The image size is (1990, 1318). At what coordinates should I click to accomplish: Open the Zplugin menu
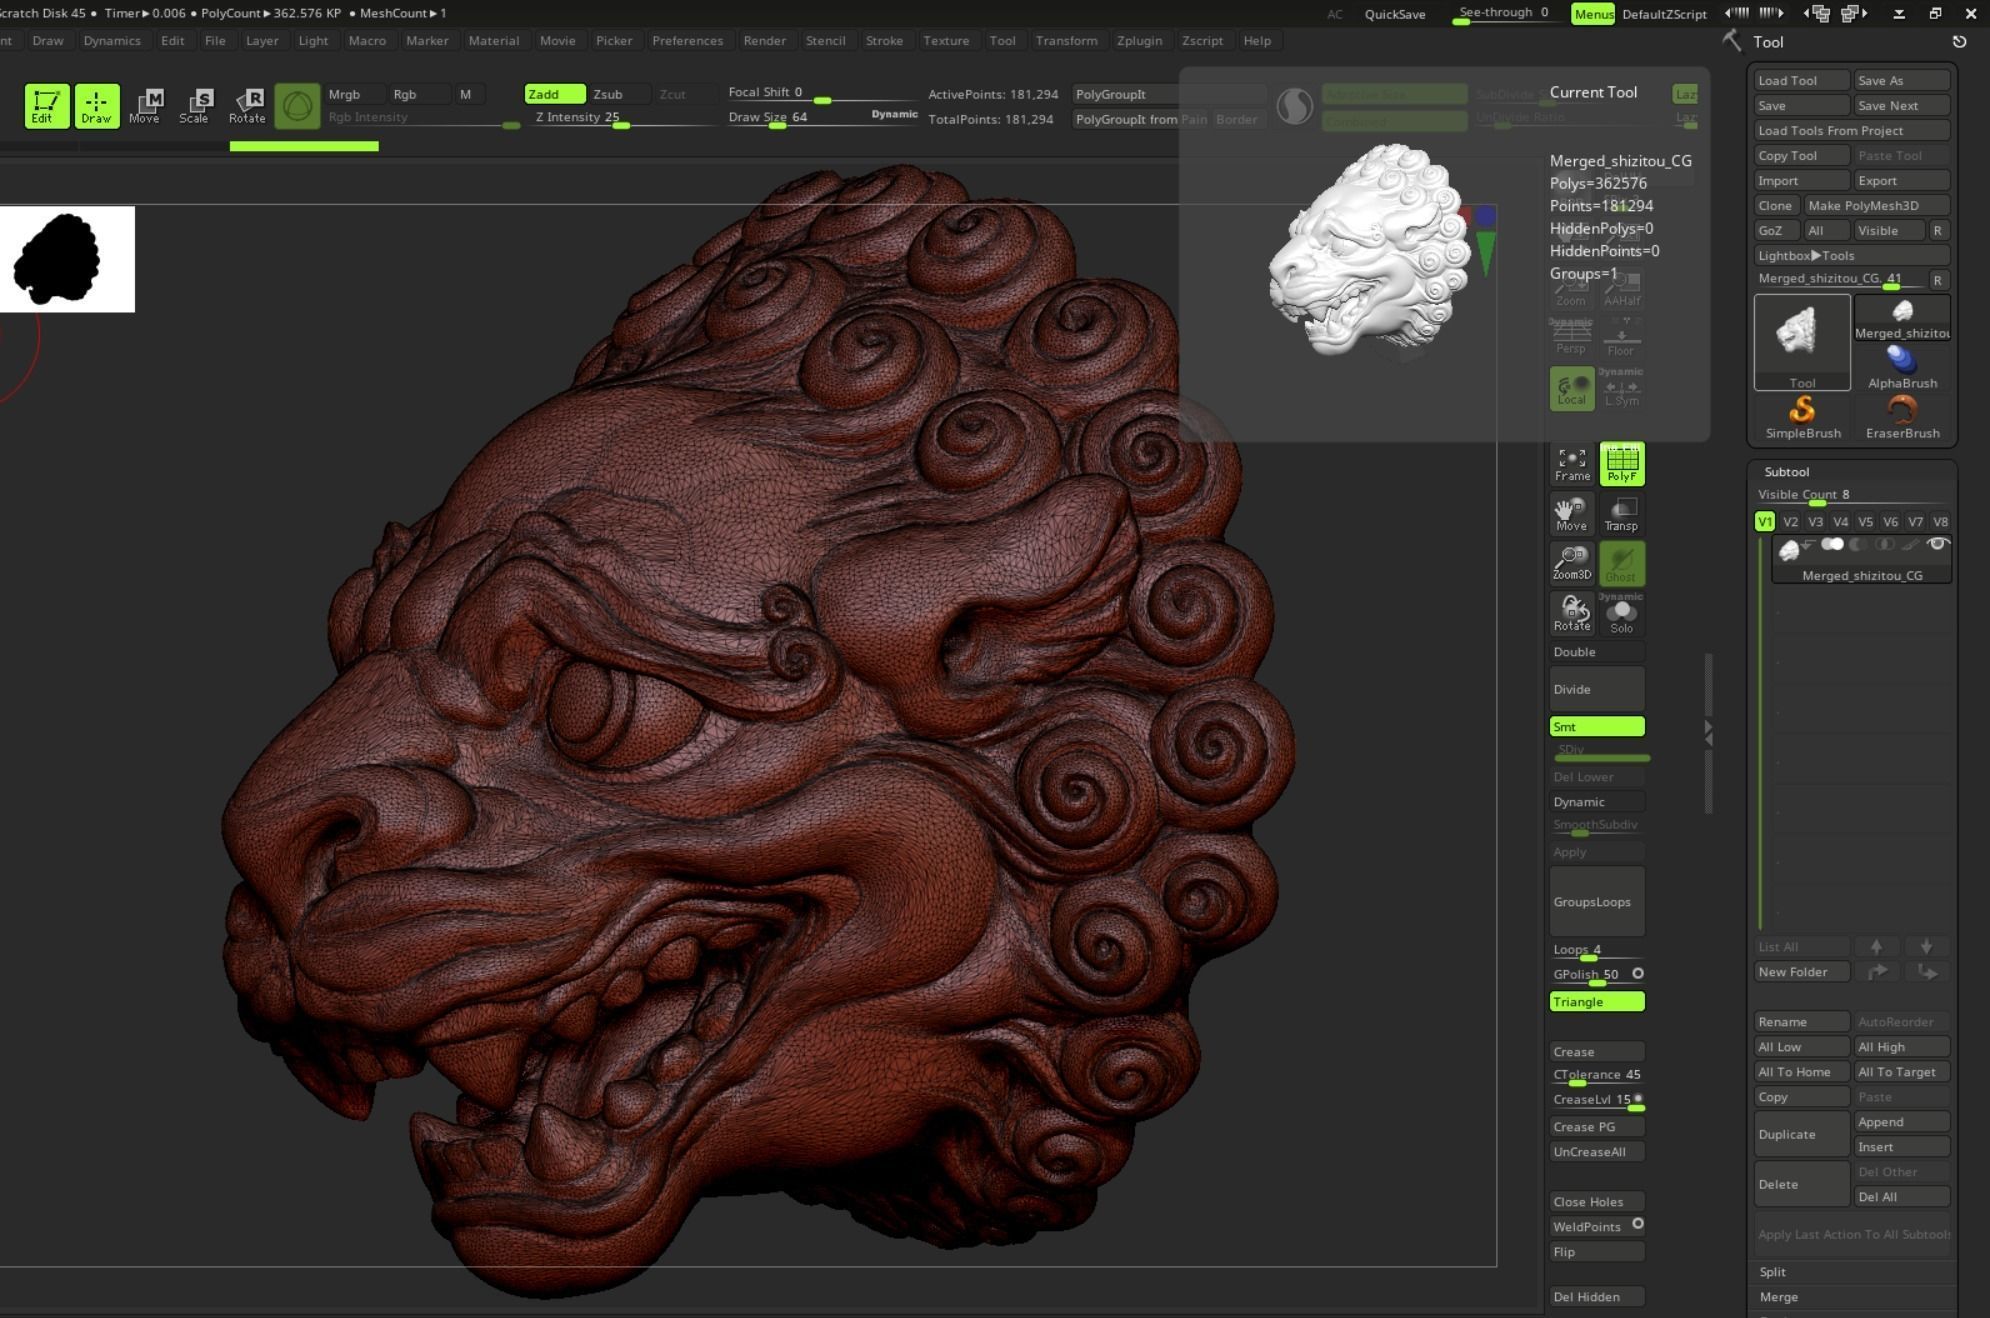1139,41
